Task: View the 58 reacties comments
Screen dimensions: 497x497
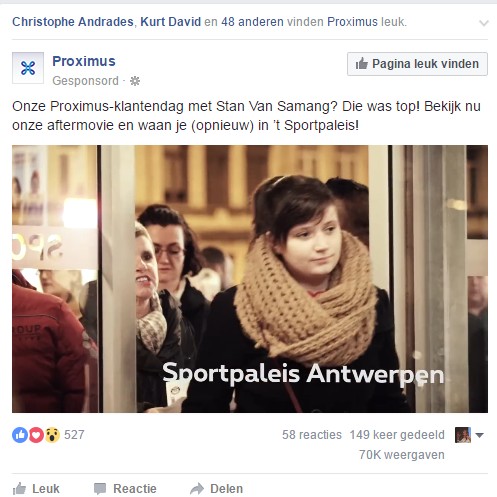Action: (312, 435)
